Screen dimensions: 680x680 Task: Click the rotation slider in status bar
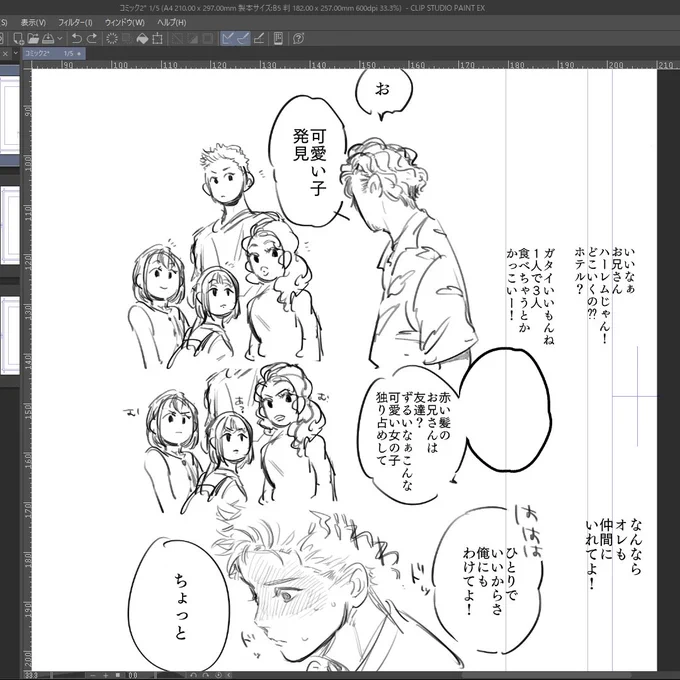170,675
